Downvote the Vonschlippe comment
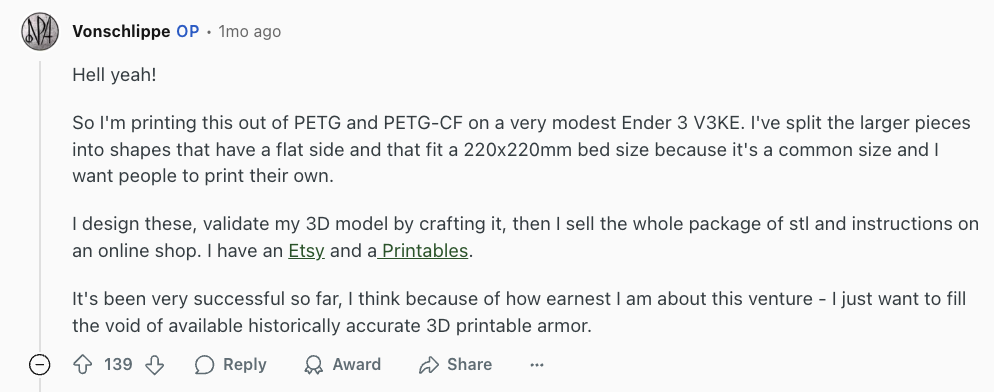 pyautogui.click(x=155, y=365)
